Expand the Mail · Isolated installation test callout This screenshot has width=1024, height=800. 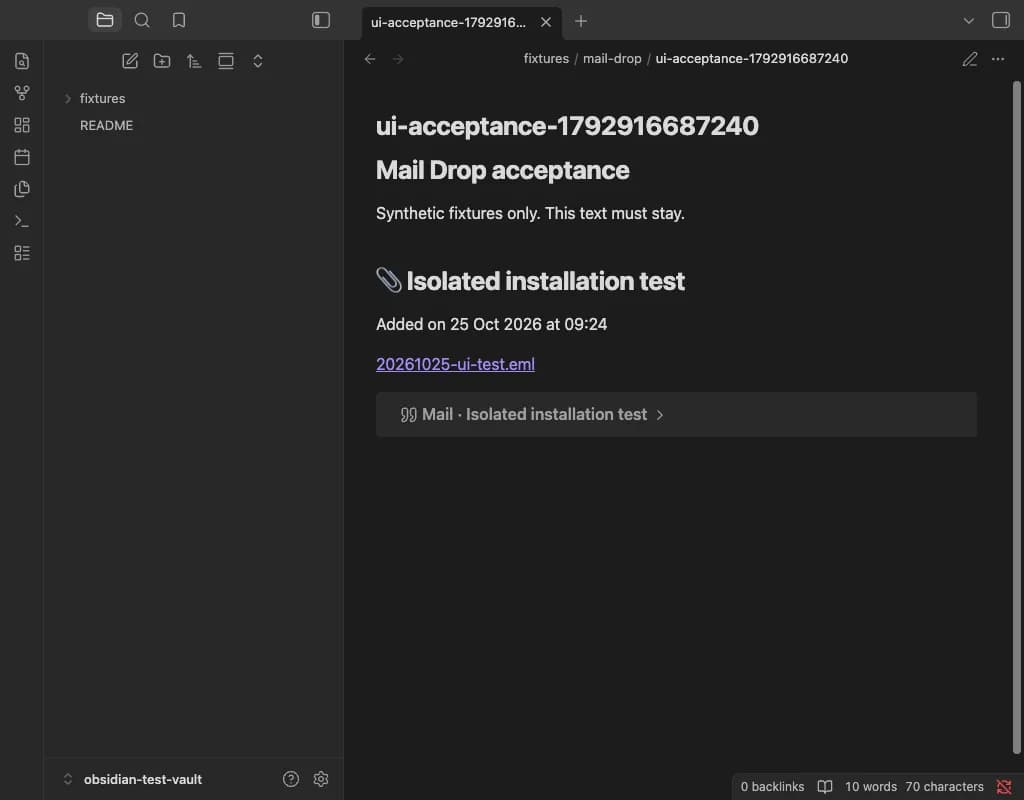676,415
